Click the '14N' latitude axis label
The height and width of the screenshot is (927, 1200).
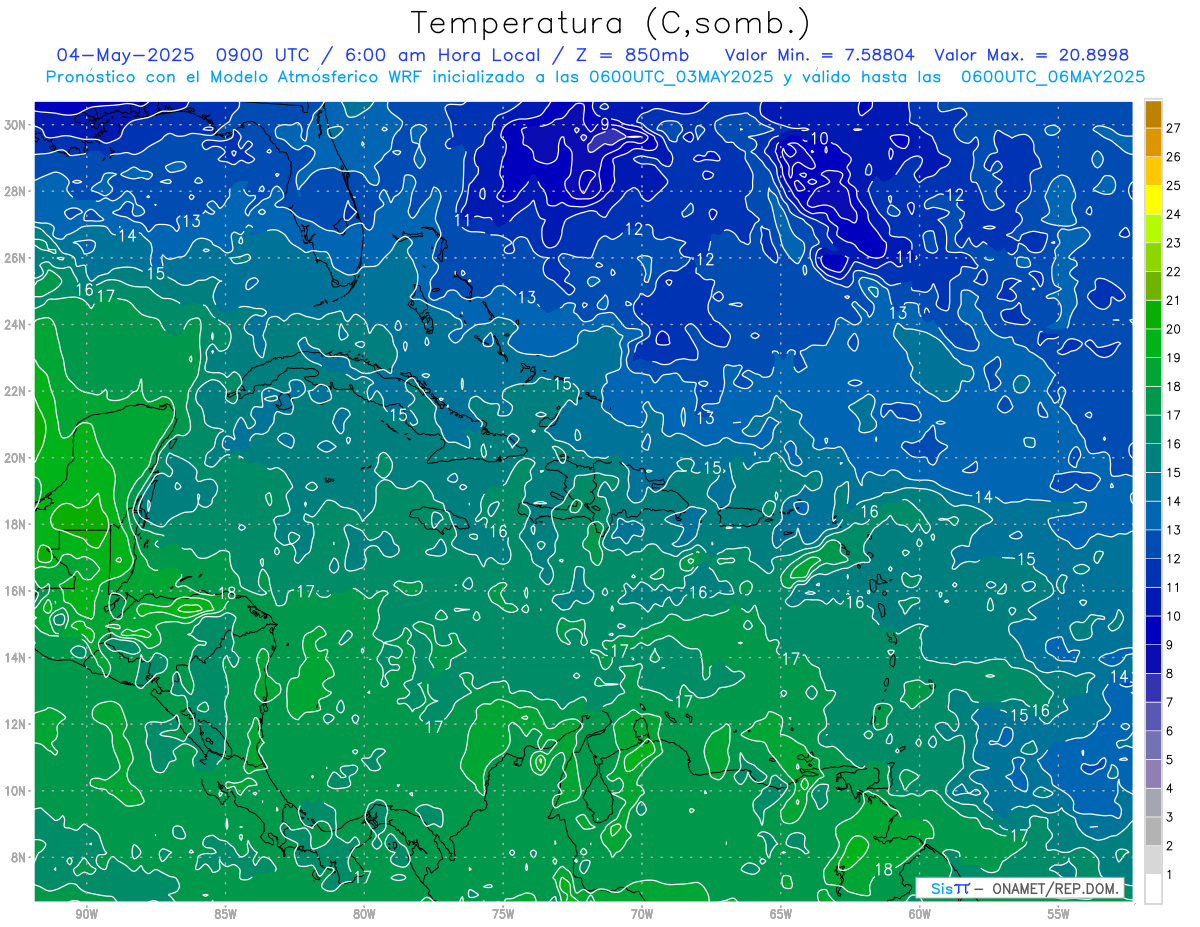click(17, 657)
